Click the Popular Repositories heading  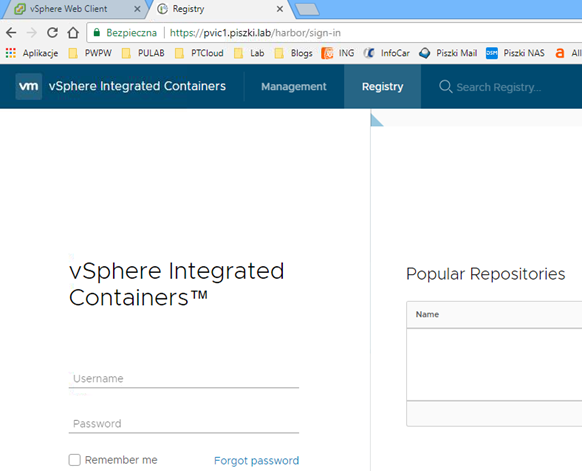click(485, 274)
